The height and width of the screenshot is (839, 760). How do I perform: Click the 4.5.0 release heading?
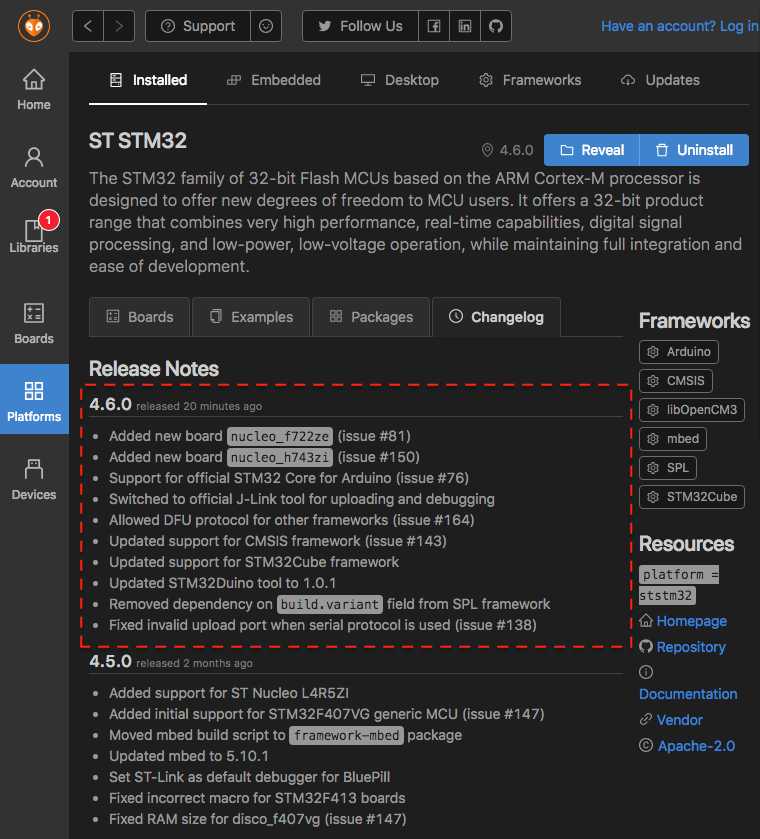(110, 661)
